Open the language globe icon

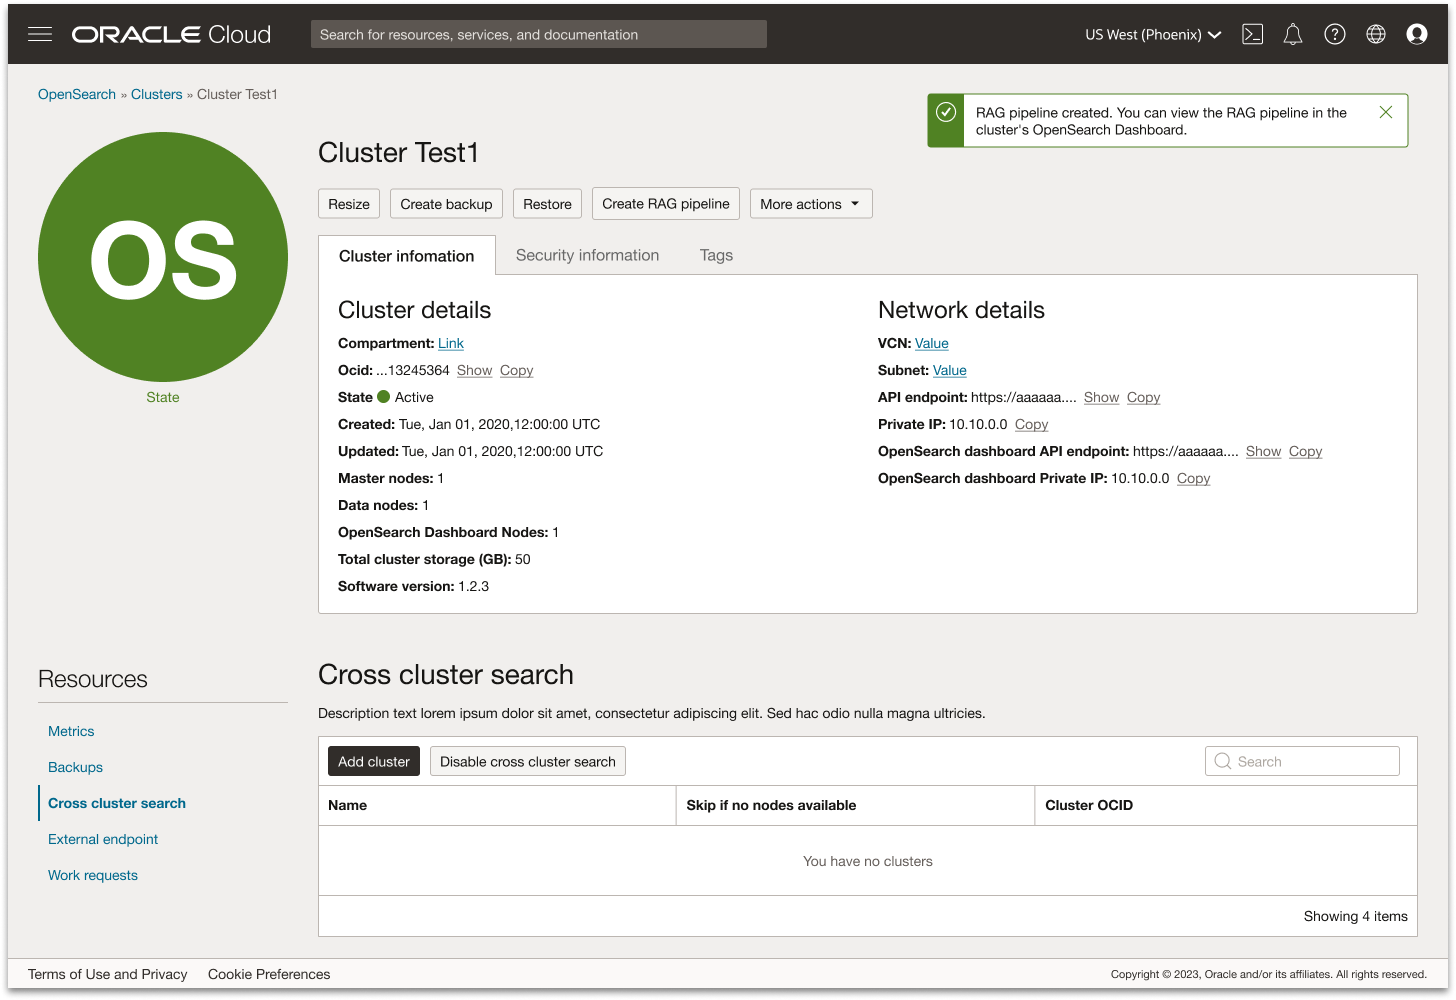[1376, 34]
